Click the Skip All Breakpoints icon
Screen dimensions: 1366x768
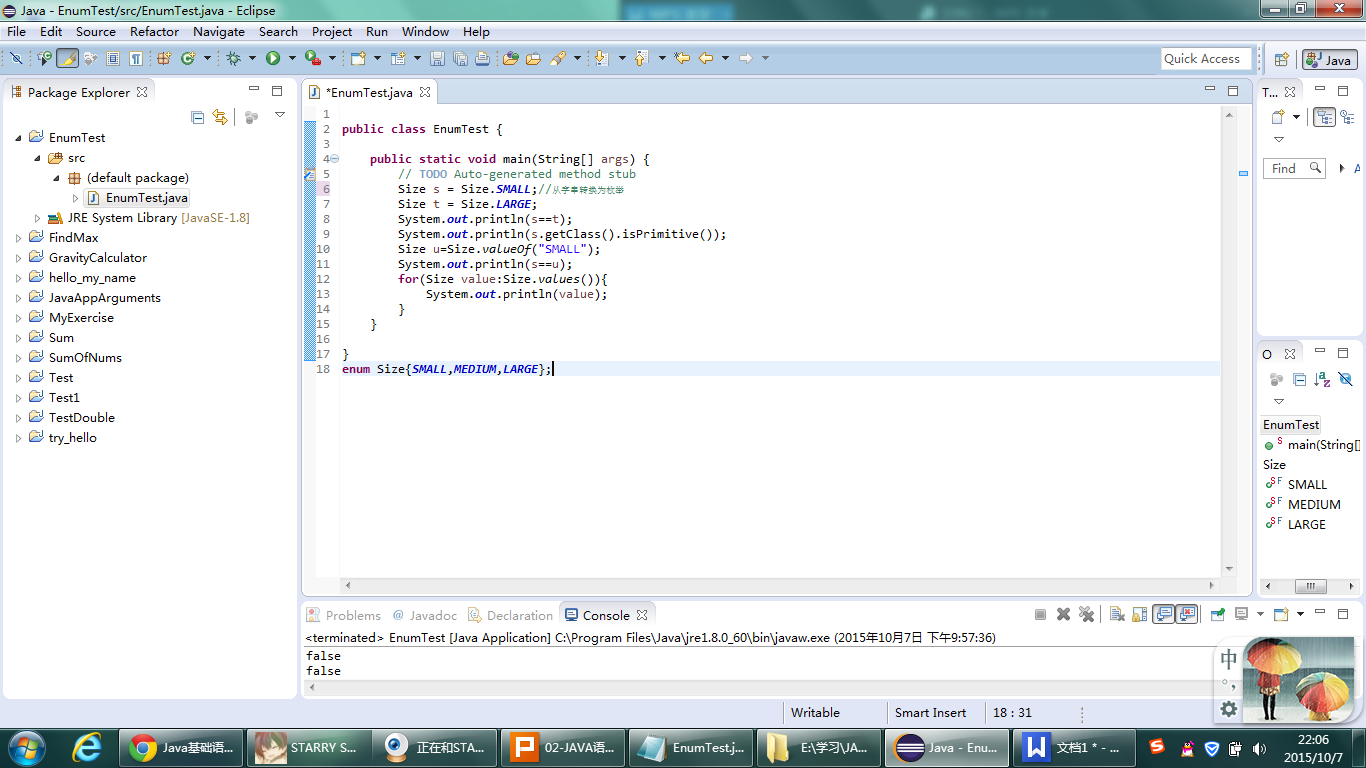coord(16,58)
